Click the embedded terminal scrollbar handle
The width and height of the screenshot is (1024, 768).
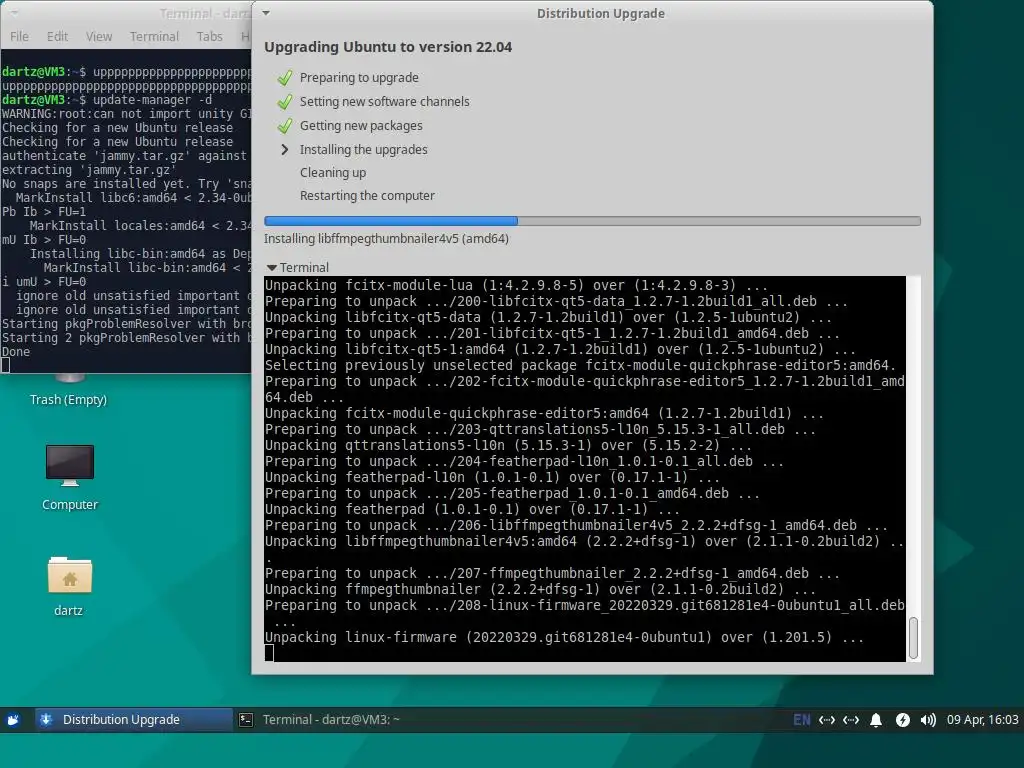(913, 637)
